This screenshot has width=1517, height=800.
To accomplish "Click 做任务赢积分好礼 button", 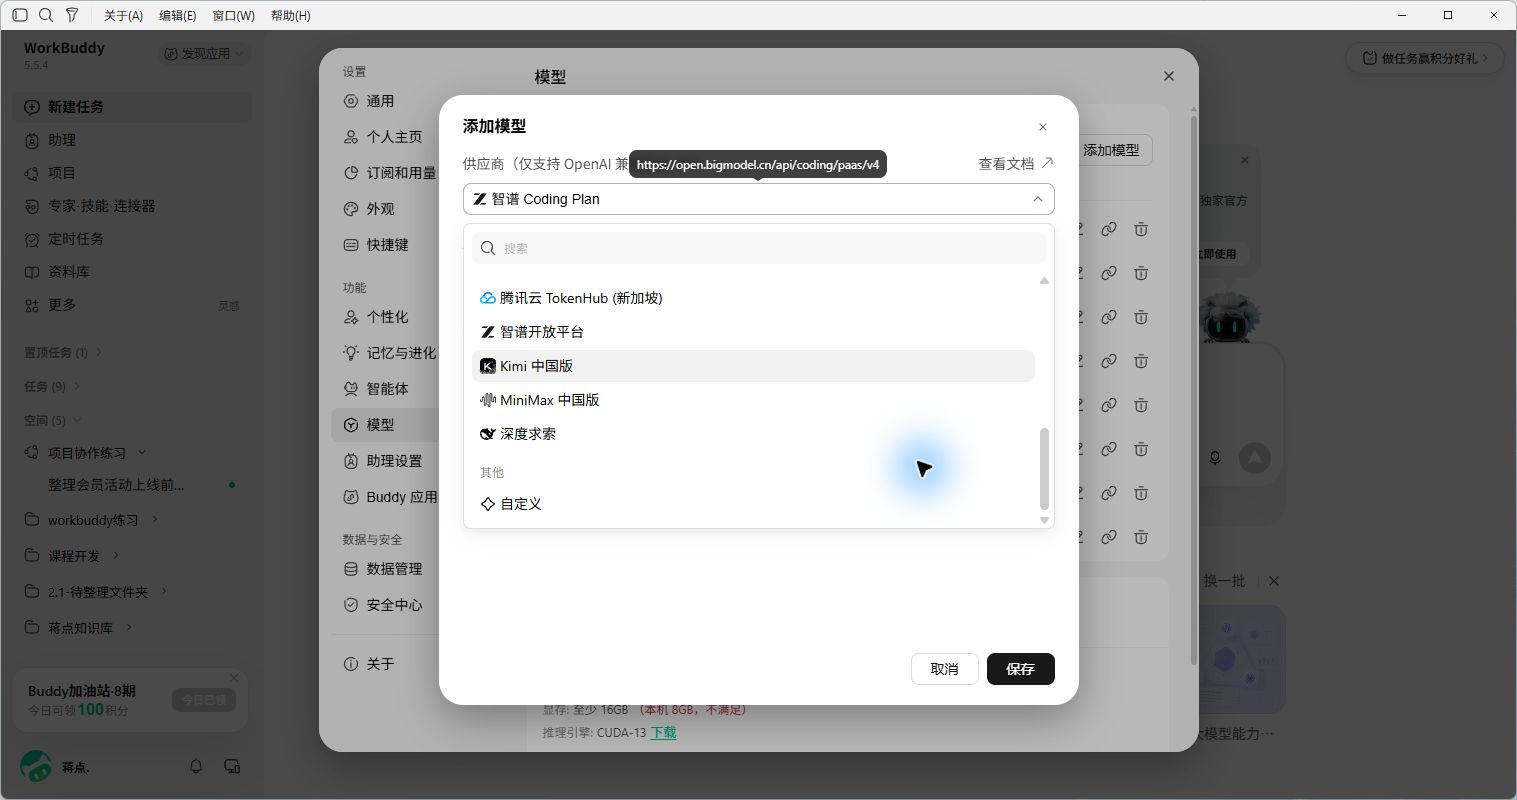I will [x=1425, y=58].
